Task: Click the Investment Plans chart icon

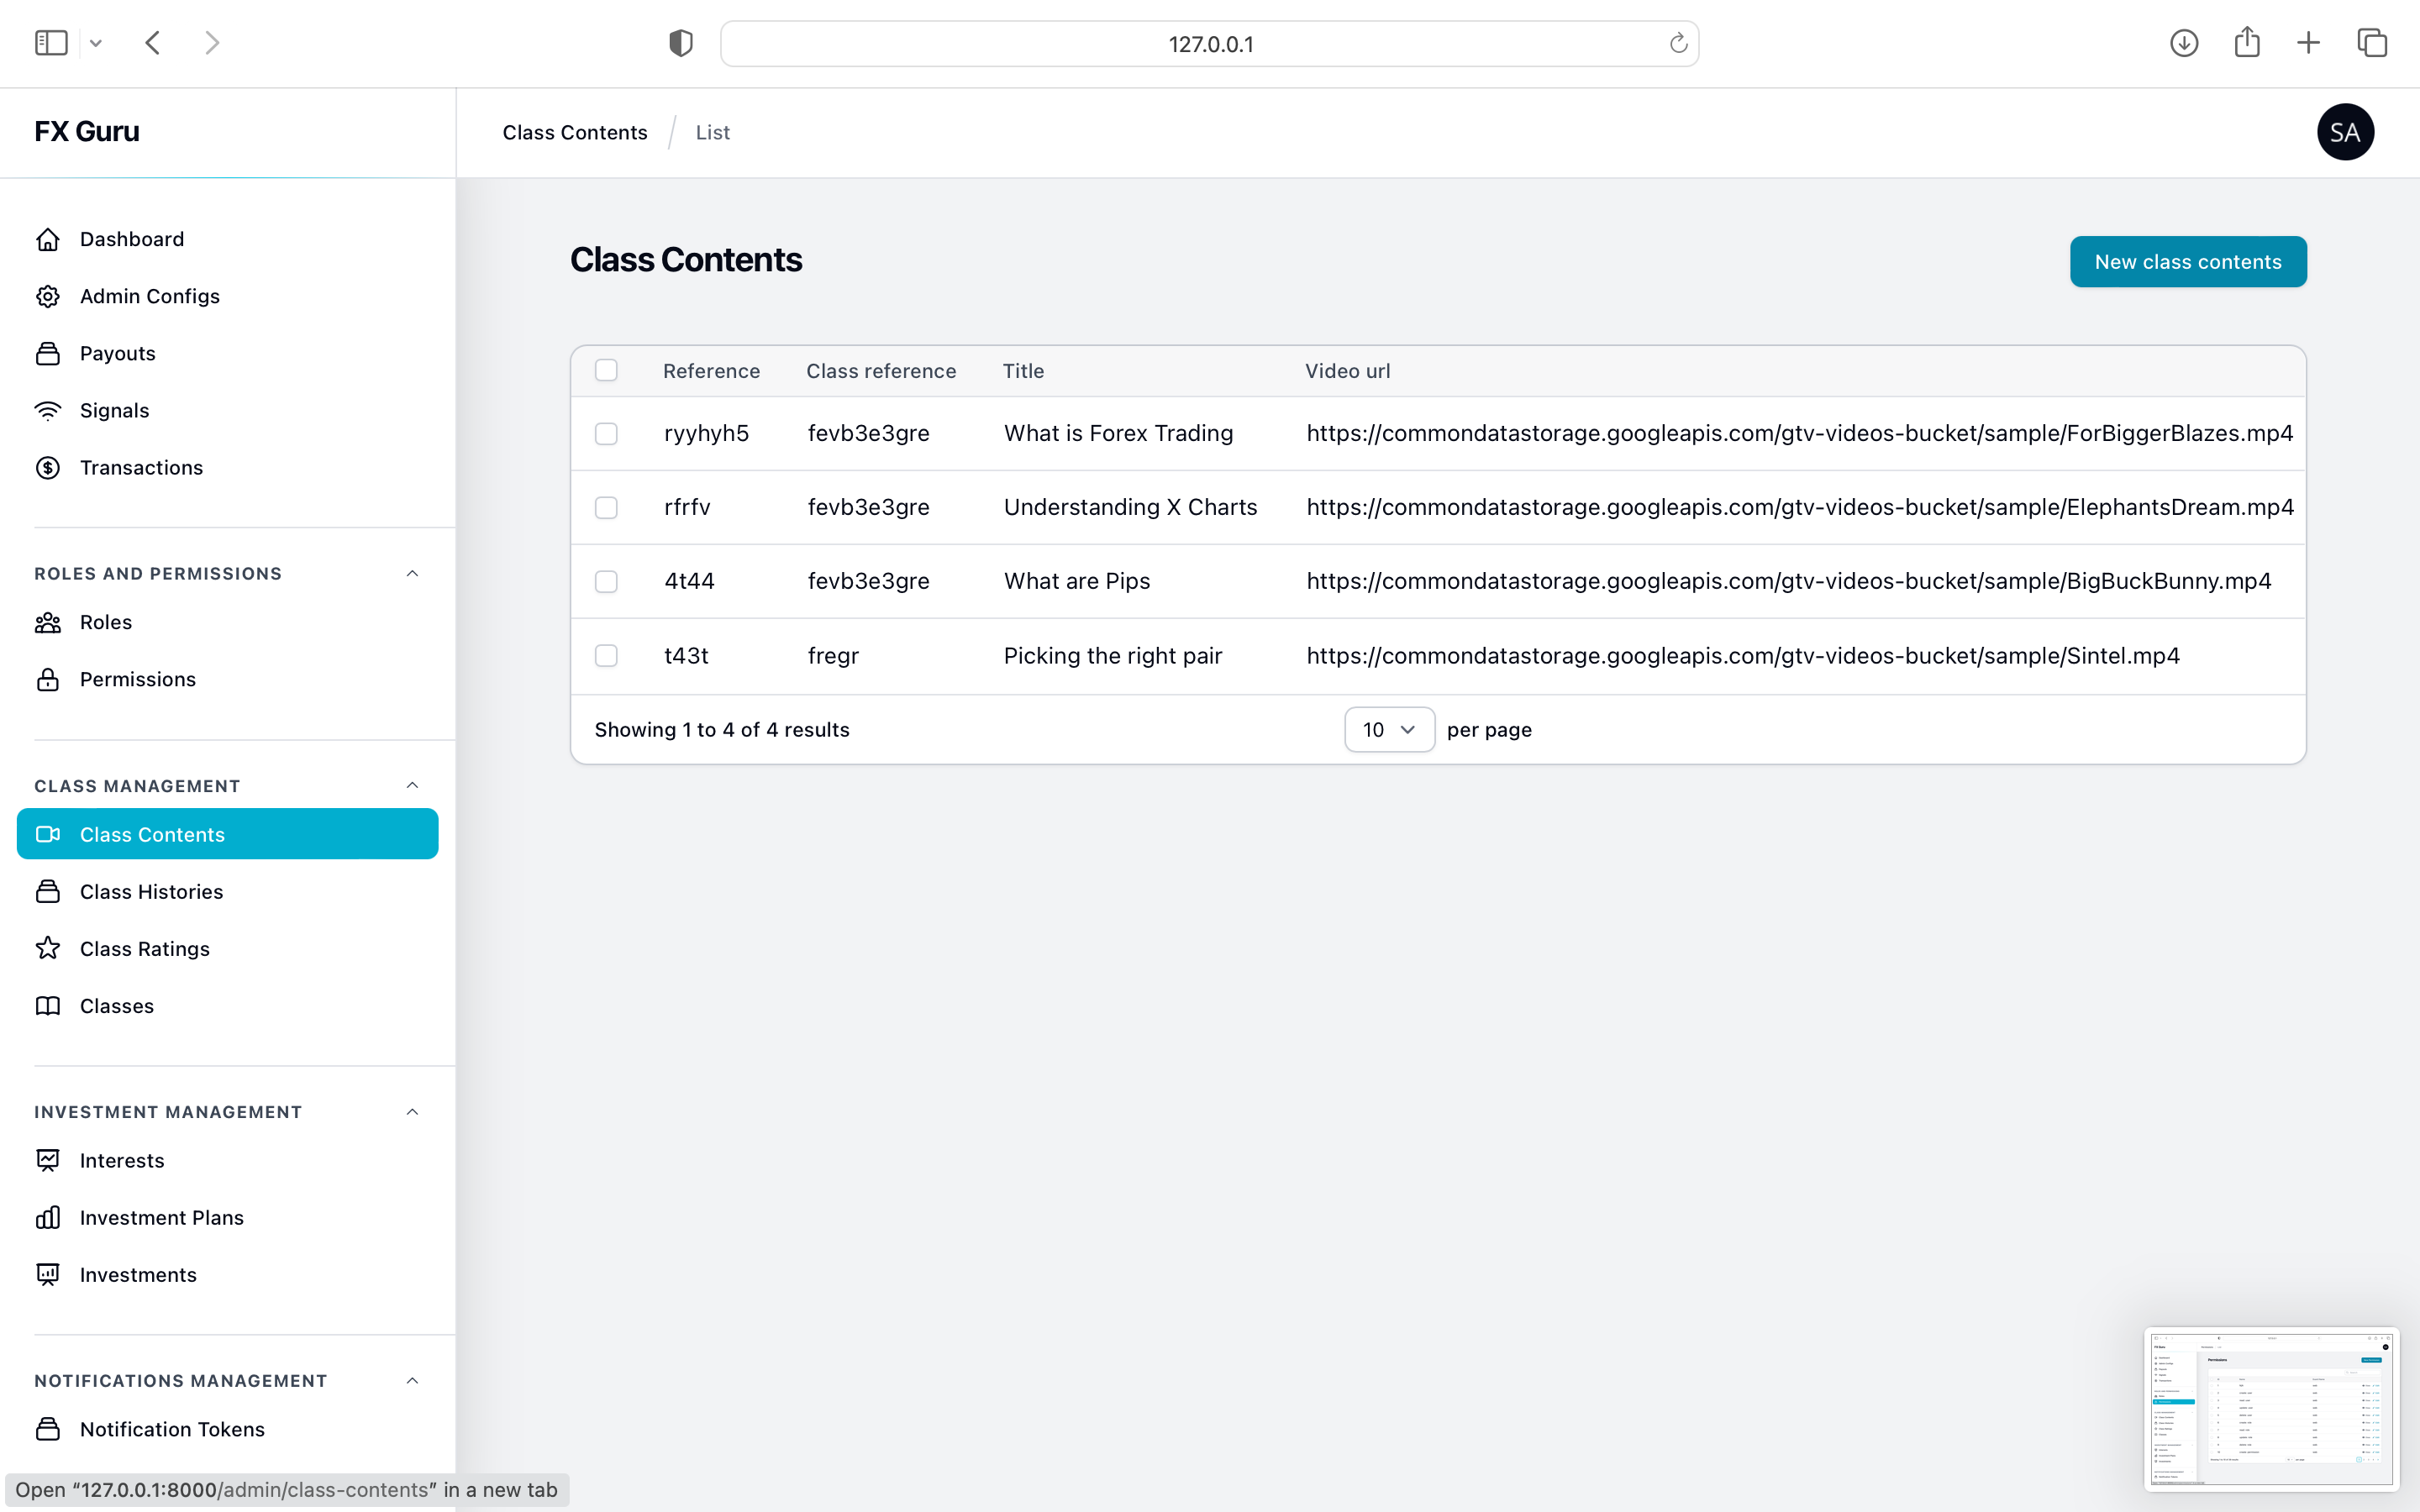Action: coord(47,1217)
